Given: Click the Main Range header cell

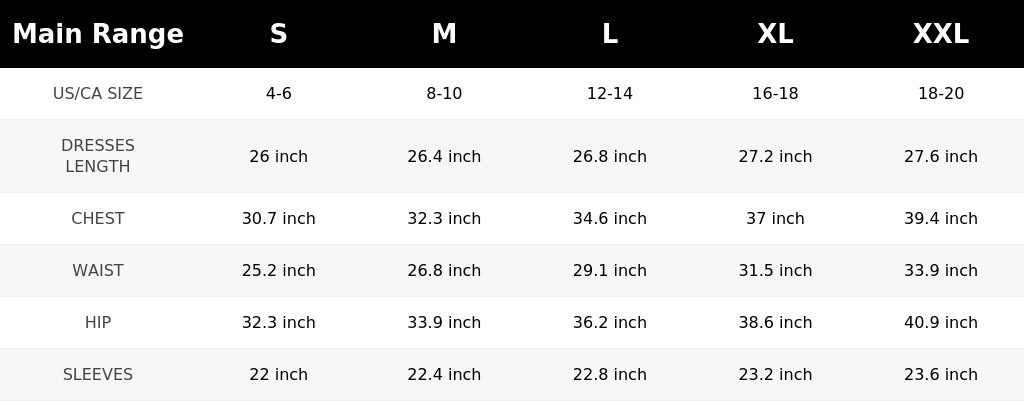Looking at the screenshot, I should pos(98,34).
